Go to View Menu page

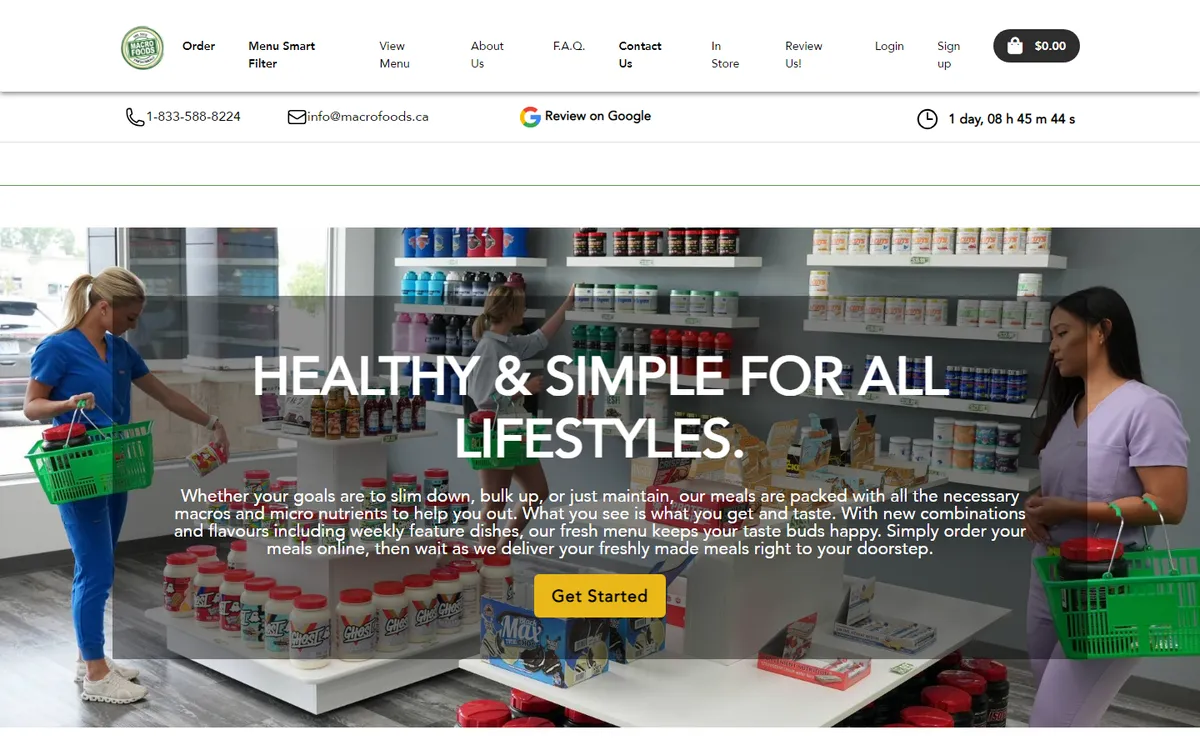point(395,55)
